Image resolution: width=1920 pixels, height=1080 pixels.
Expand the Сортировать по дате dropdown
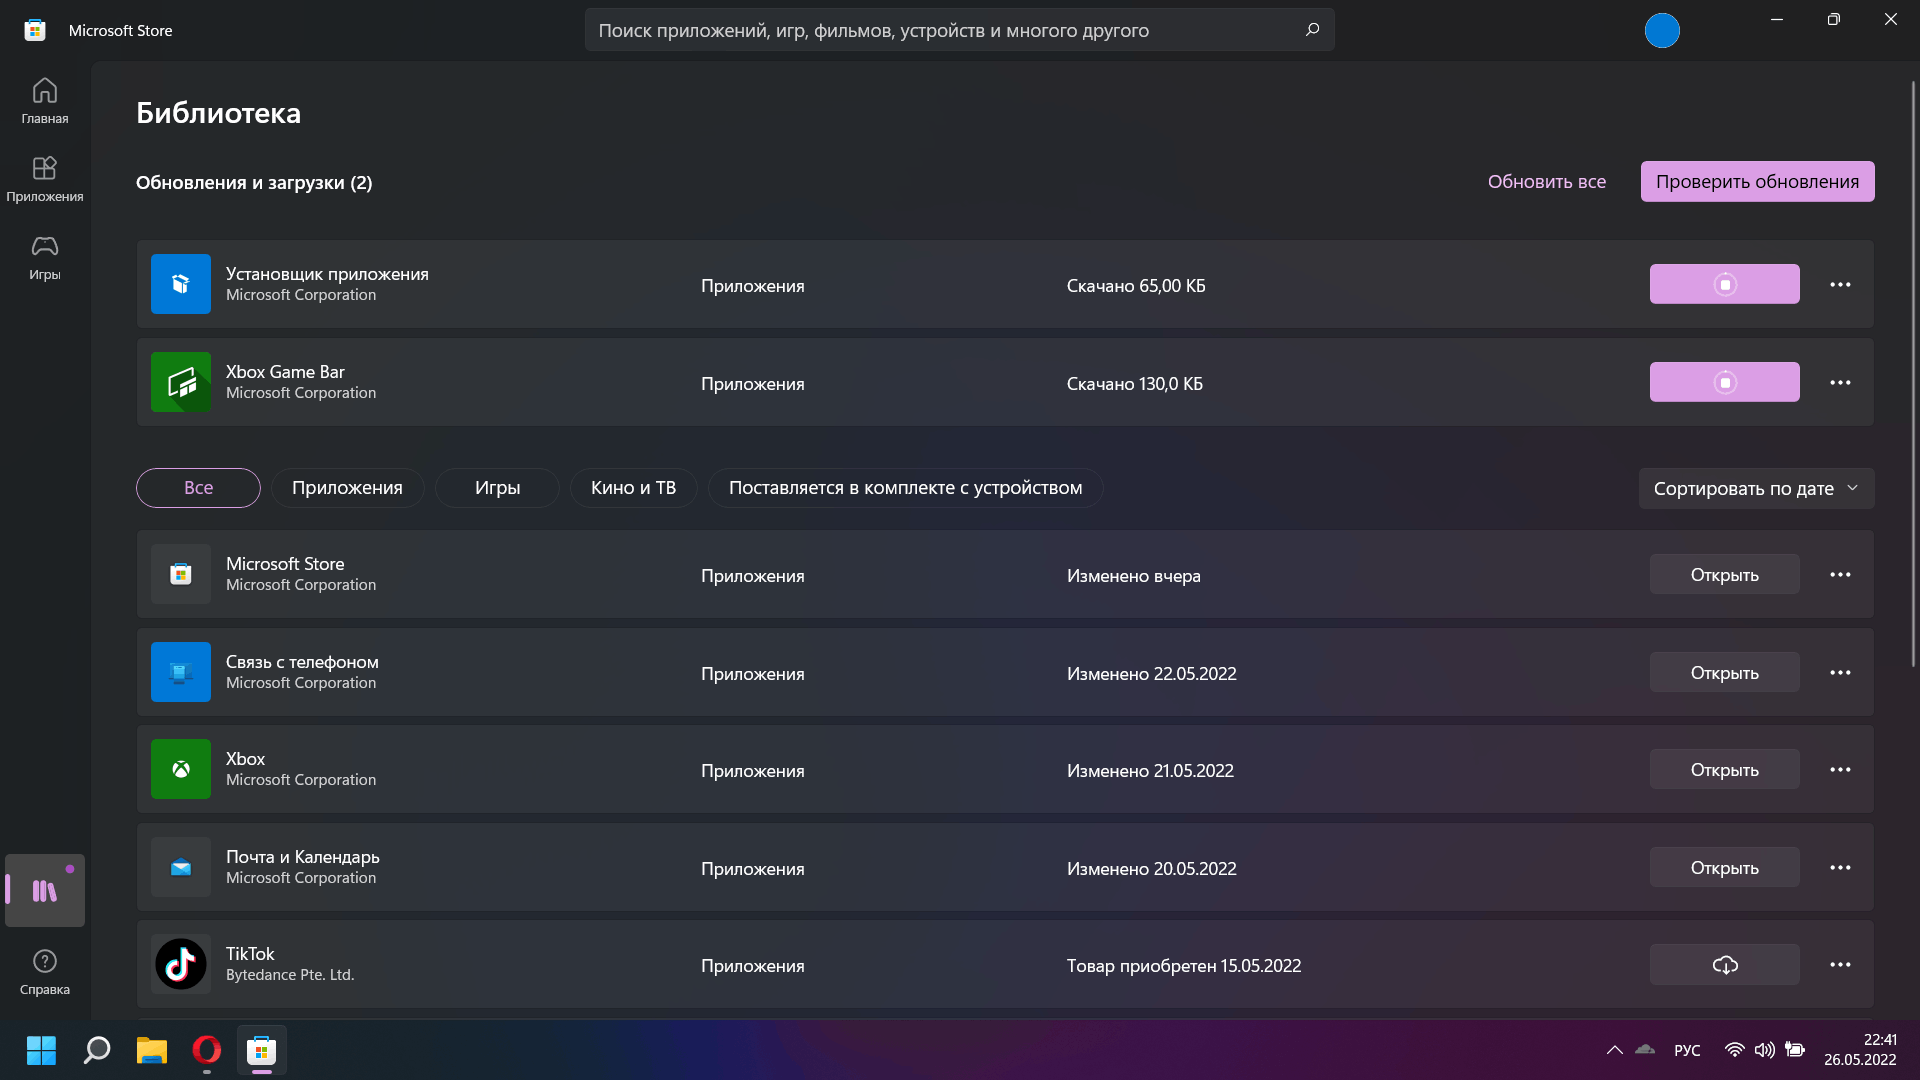[x=1756, y=488]
